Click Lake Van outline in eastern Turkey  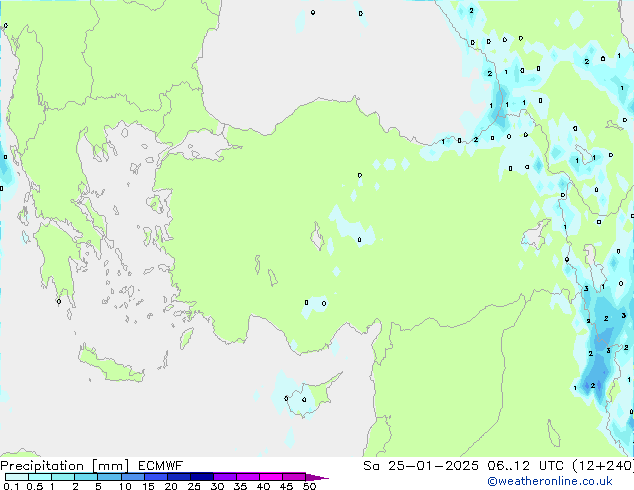pos(536,235)
